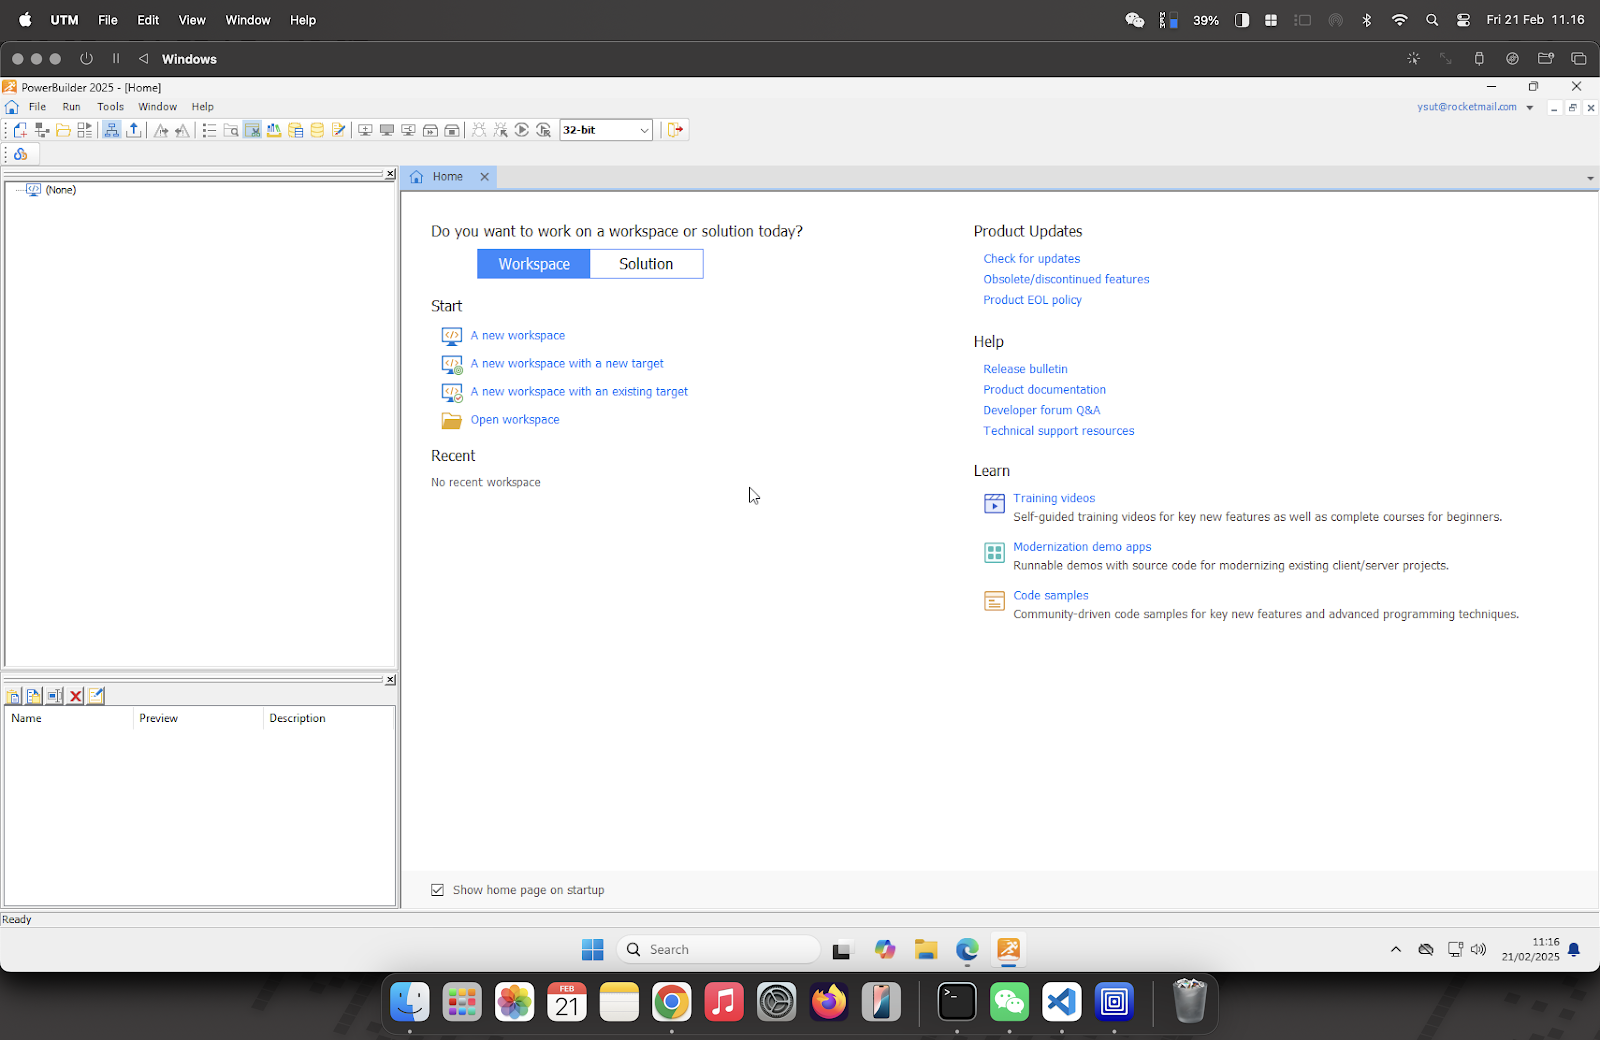1600x1040 pixels.
Task: Click the Next Error toolbar icon
Action: pyautogui.click(x=161, y=130)
